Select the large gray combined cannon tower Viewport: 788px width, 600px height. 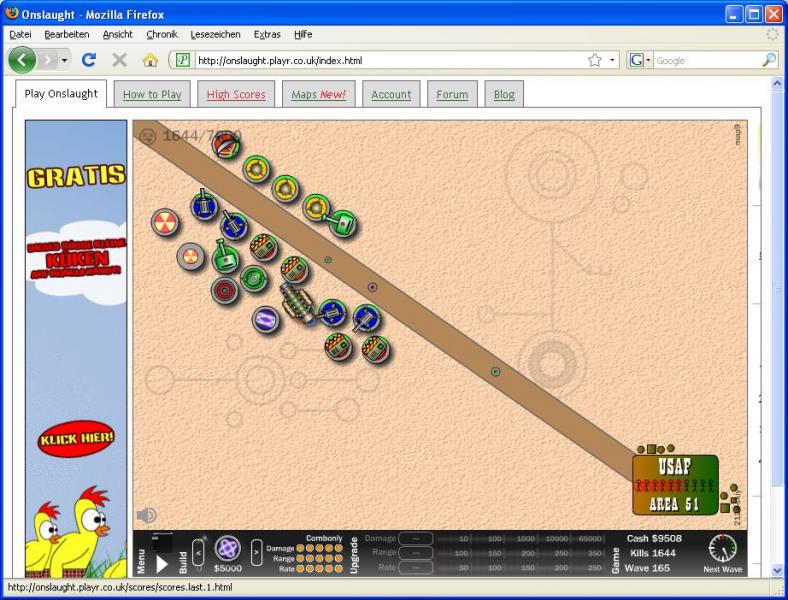[x=297, y=300]
